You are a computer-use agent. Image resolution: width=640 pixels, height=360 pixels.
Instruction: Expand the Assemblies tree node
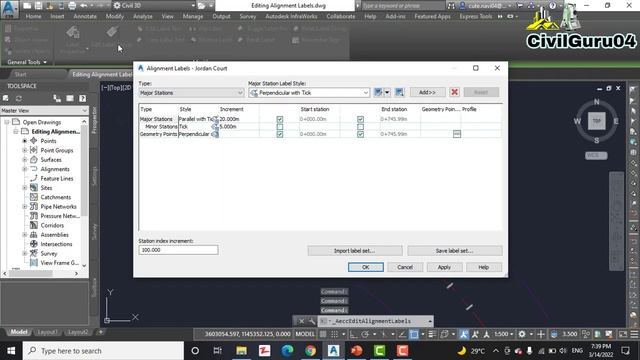tap(24, 235)
